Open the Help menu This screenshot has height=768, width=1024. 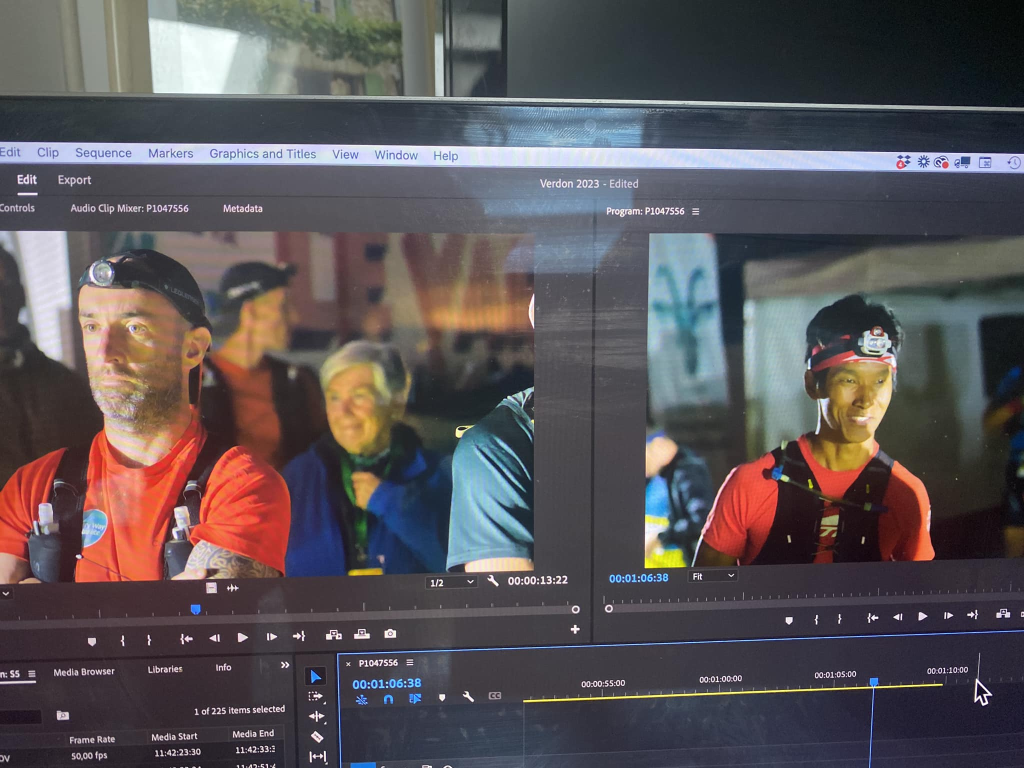coord(445,156)
